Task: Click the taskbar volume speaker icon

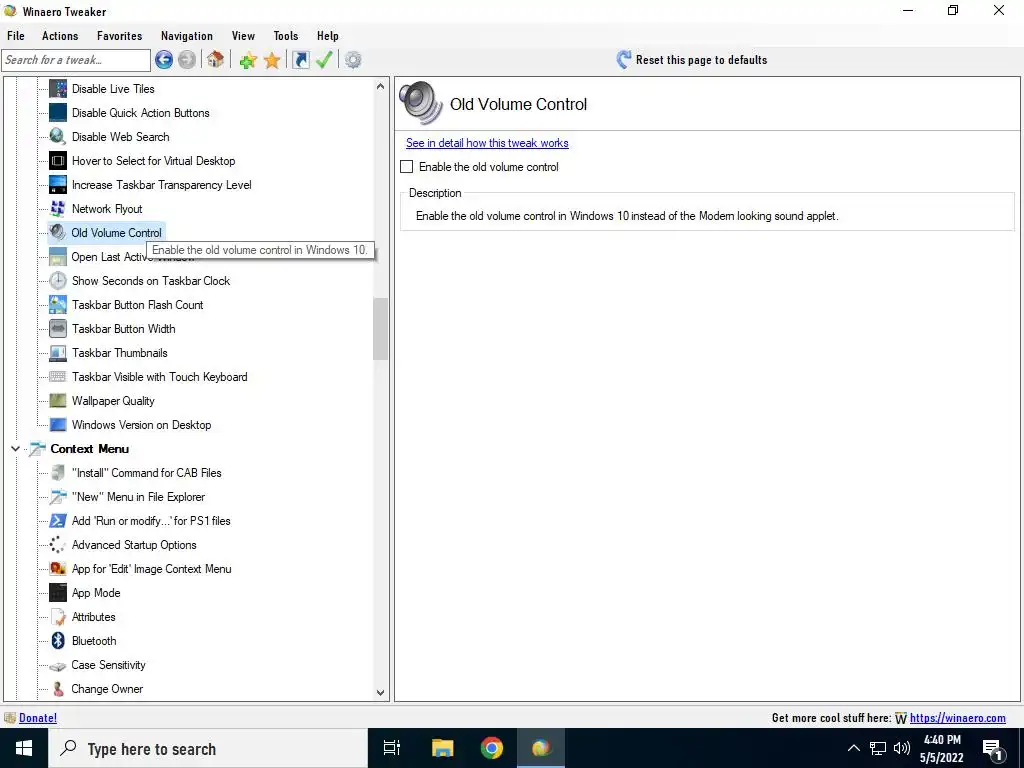Action: click(902, 748)
